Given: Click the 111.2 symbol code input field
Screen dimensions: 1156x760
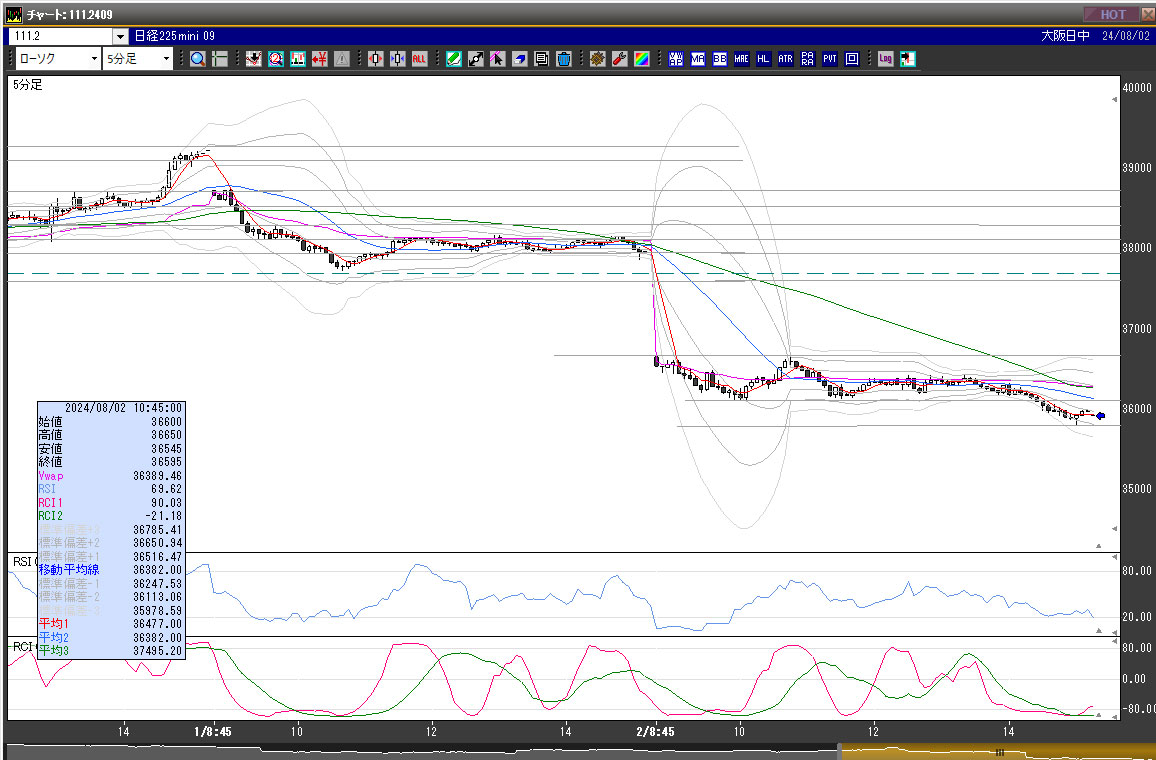Looking at the screenshot, I should tap(60, 36).
